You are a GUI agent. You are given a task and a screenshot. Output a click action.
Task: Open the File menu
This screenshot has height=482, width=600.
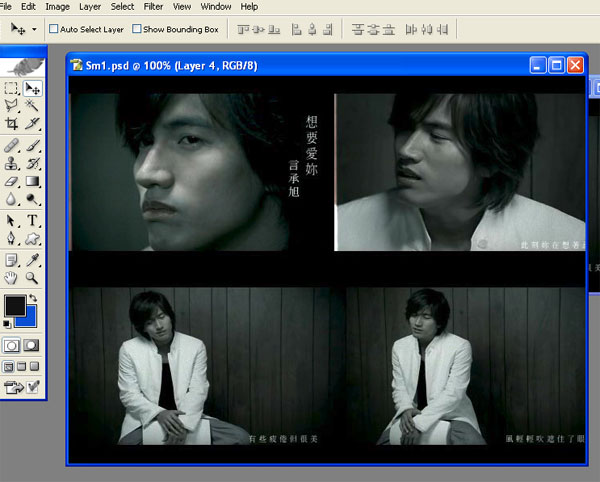5,7
